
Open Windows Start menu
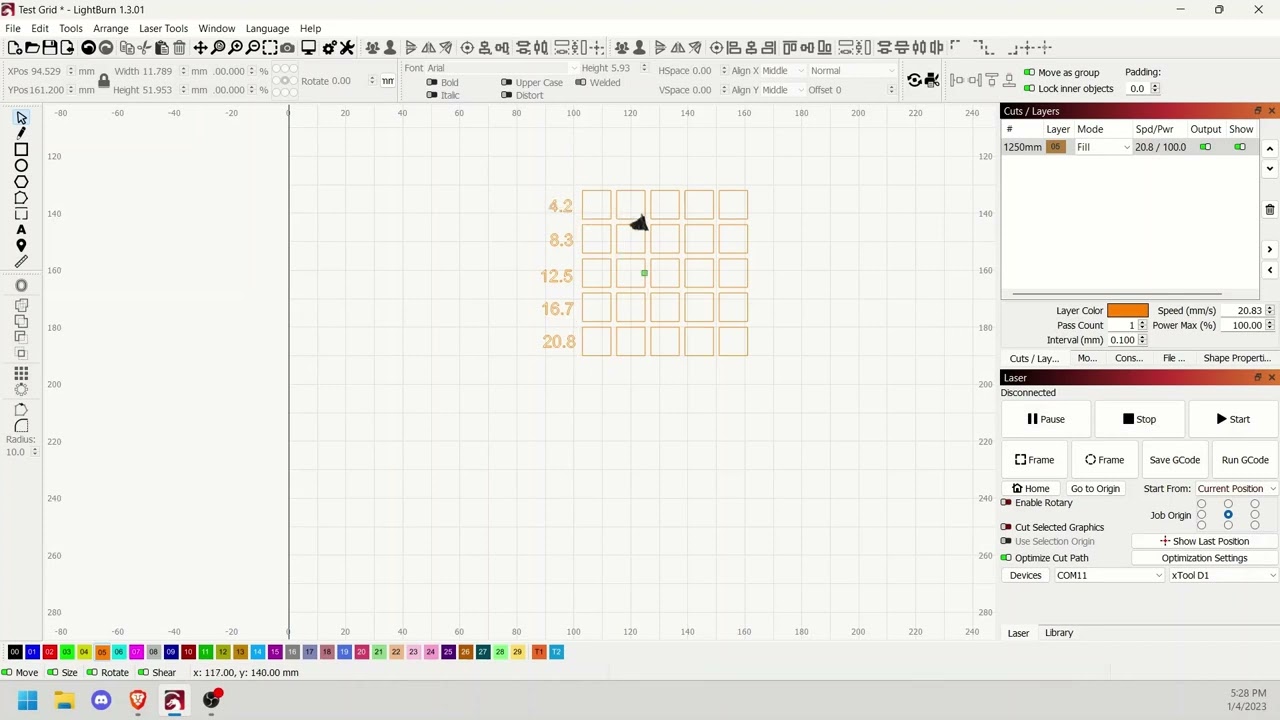tap(27, 700)
